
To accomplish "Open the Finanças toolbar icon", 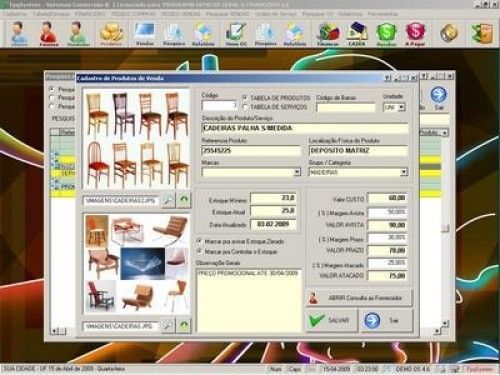I will click(x=328, y=34).
